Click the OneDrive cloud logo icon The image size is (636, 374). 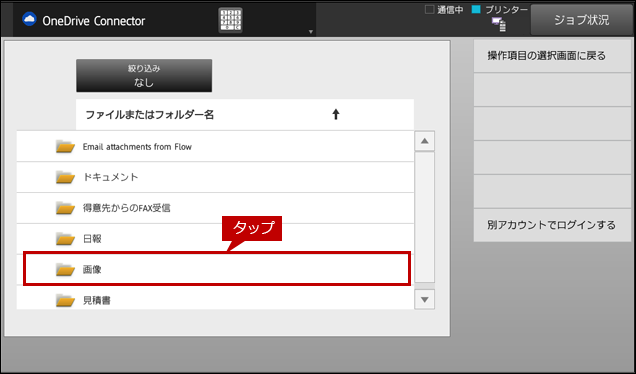29,19
